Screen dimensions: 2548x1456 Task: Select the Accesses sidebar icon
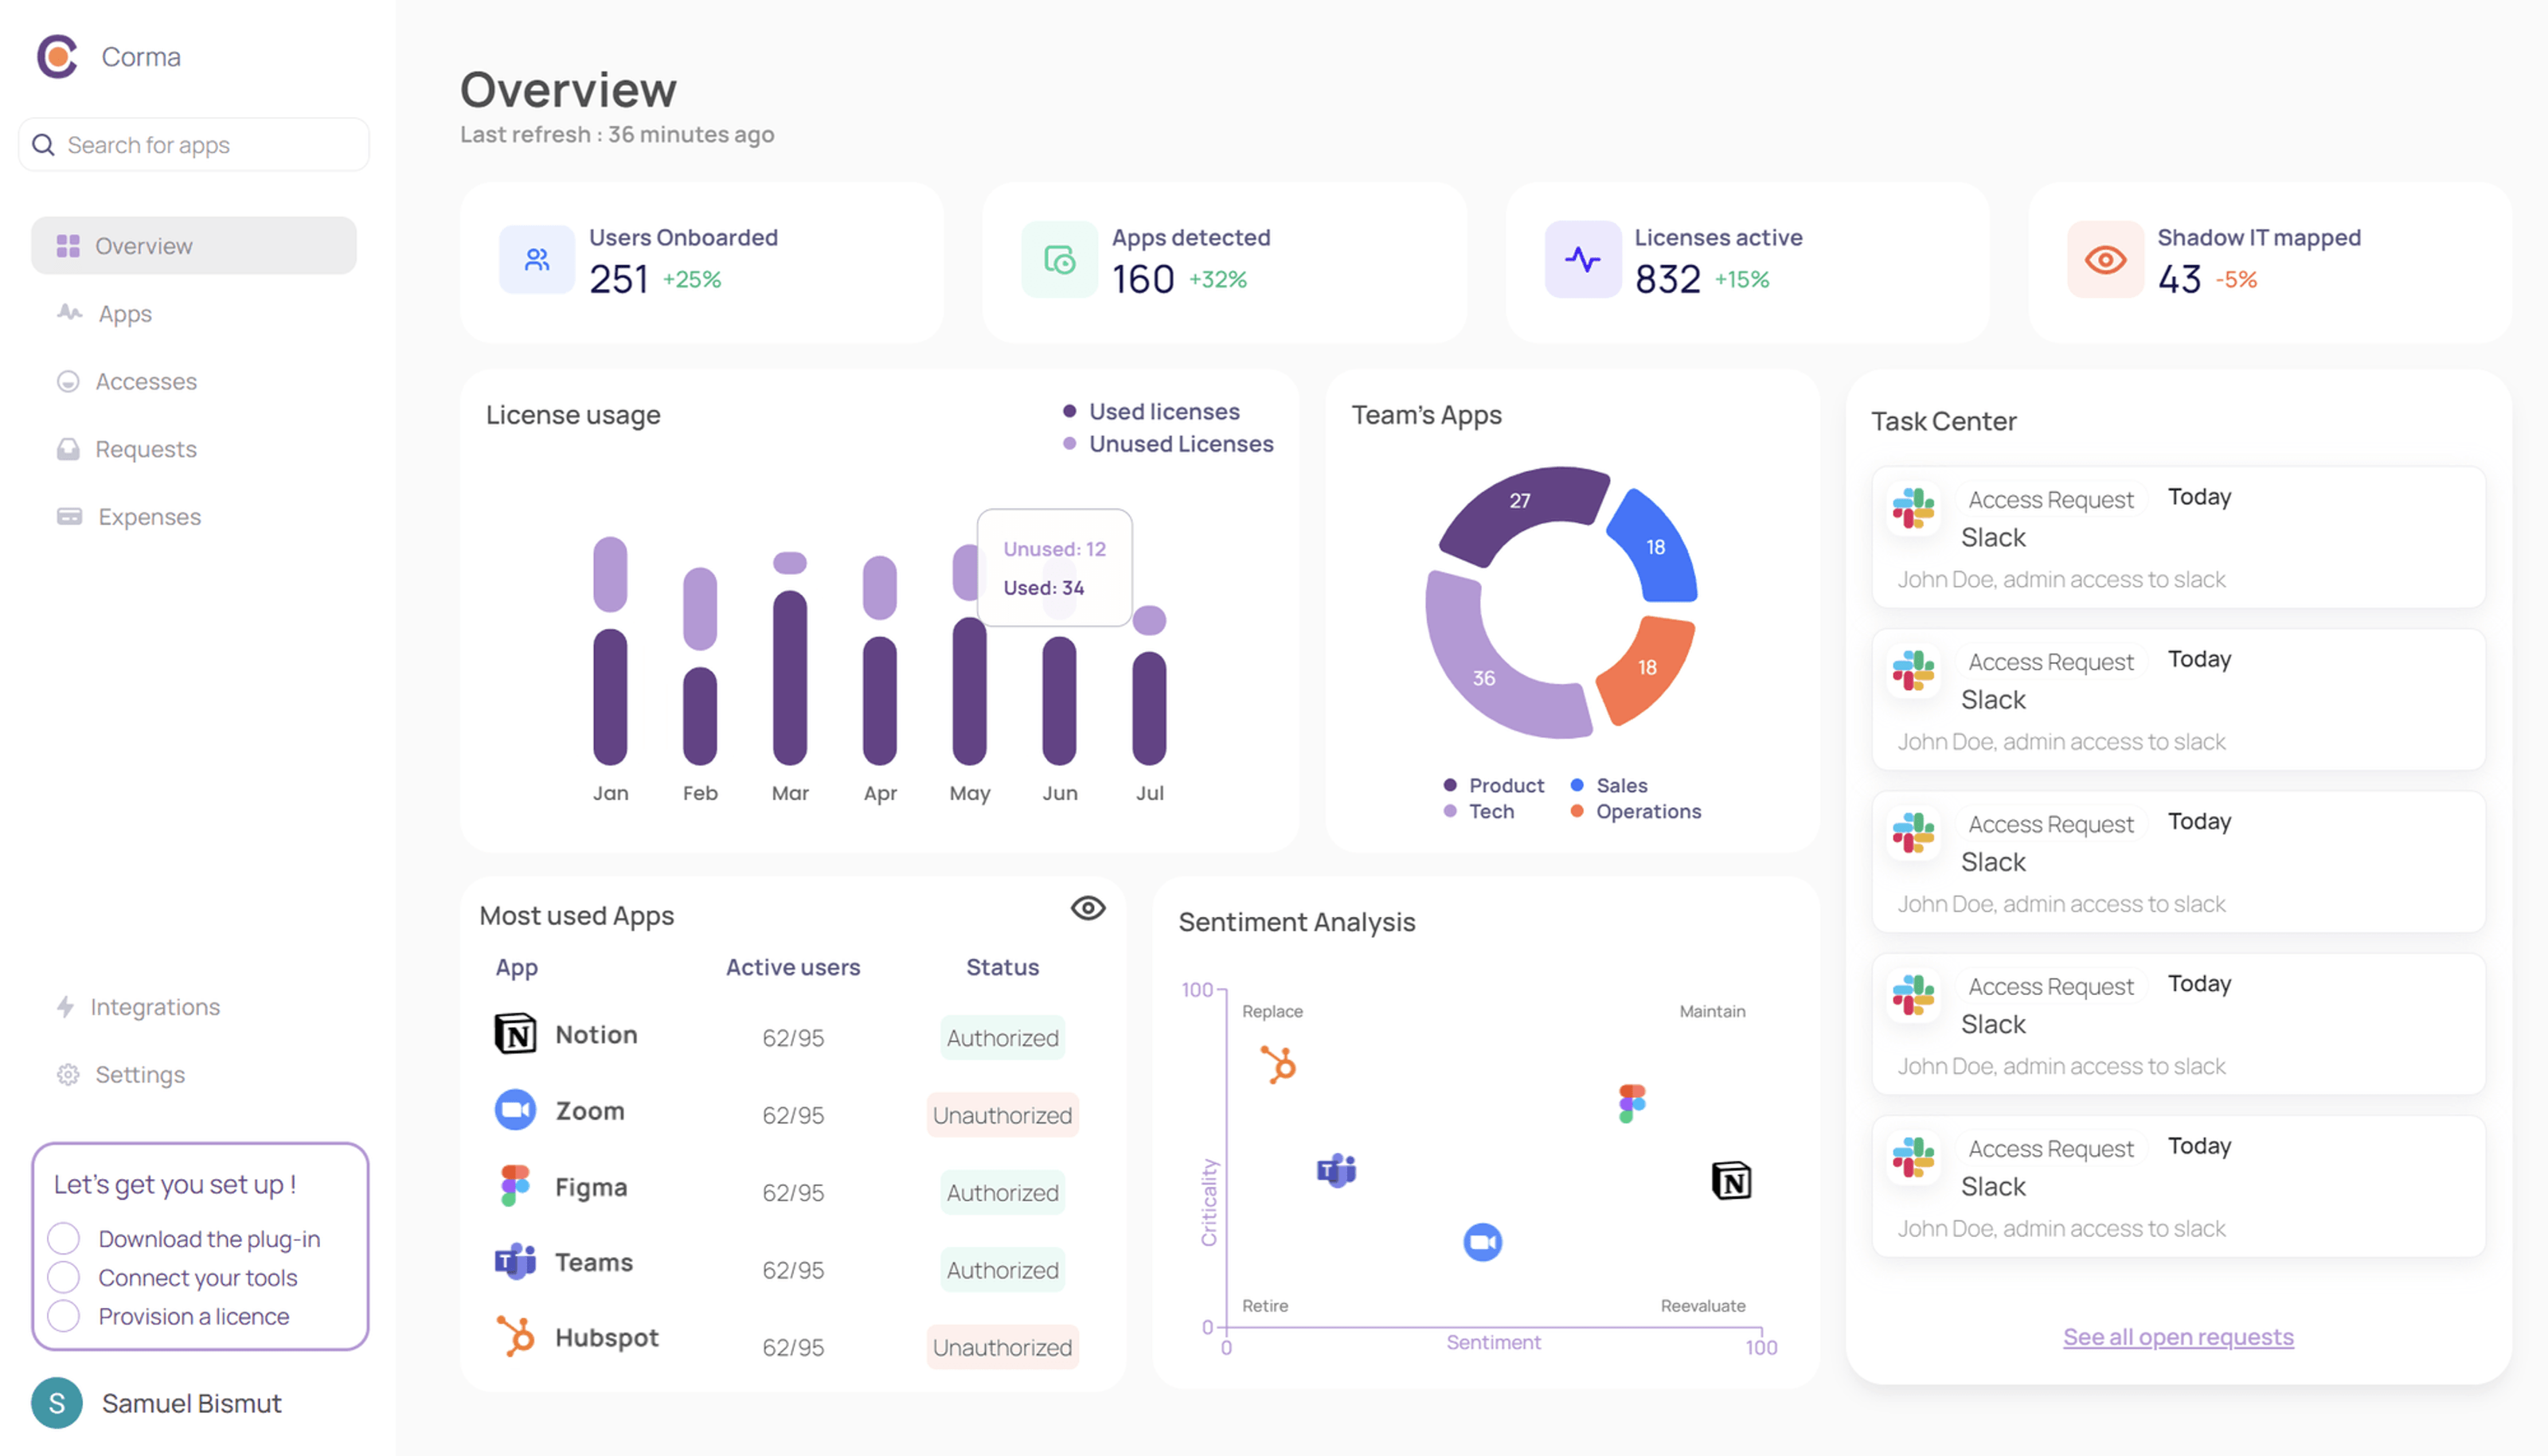(x=68, y=381)
